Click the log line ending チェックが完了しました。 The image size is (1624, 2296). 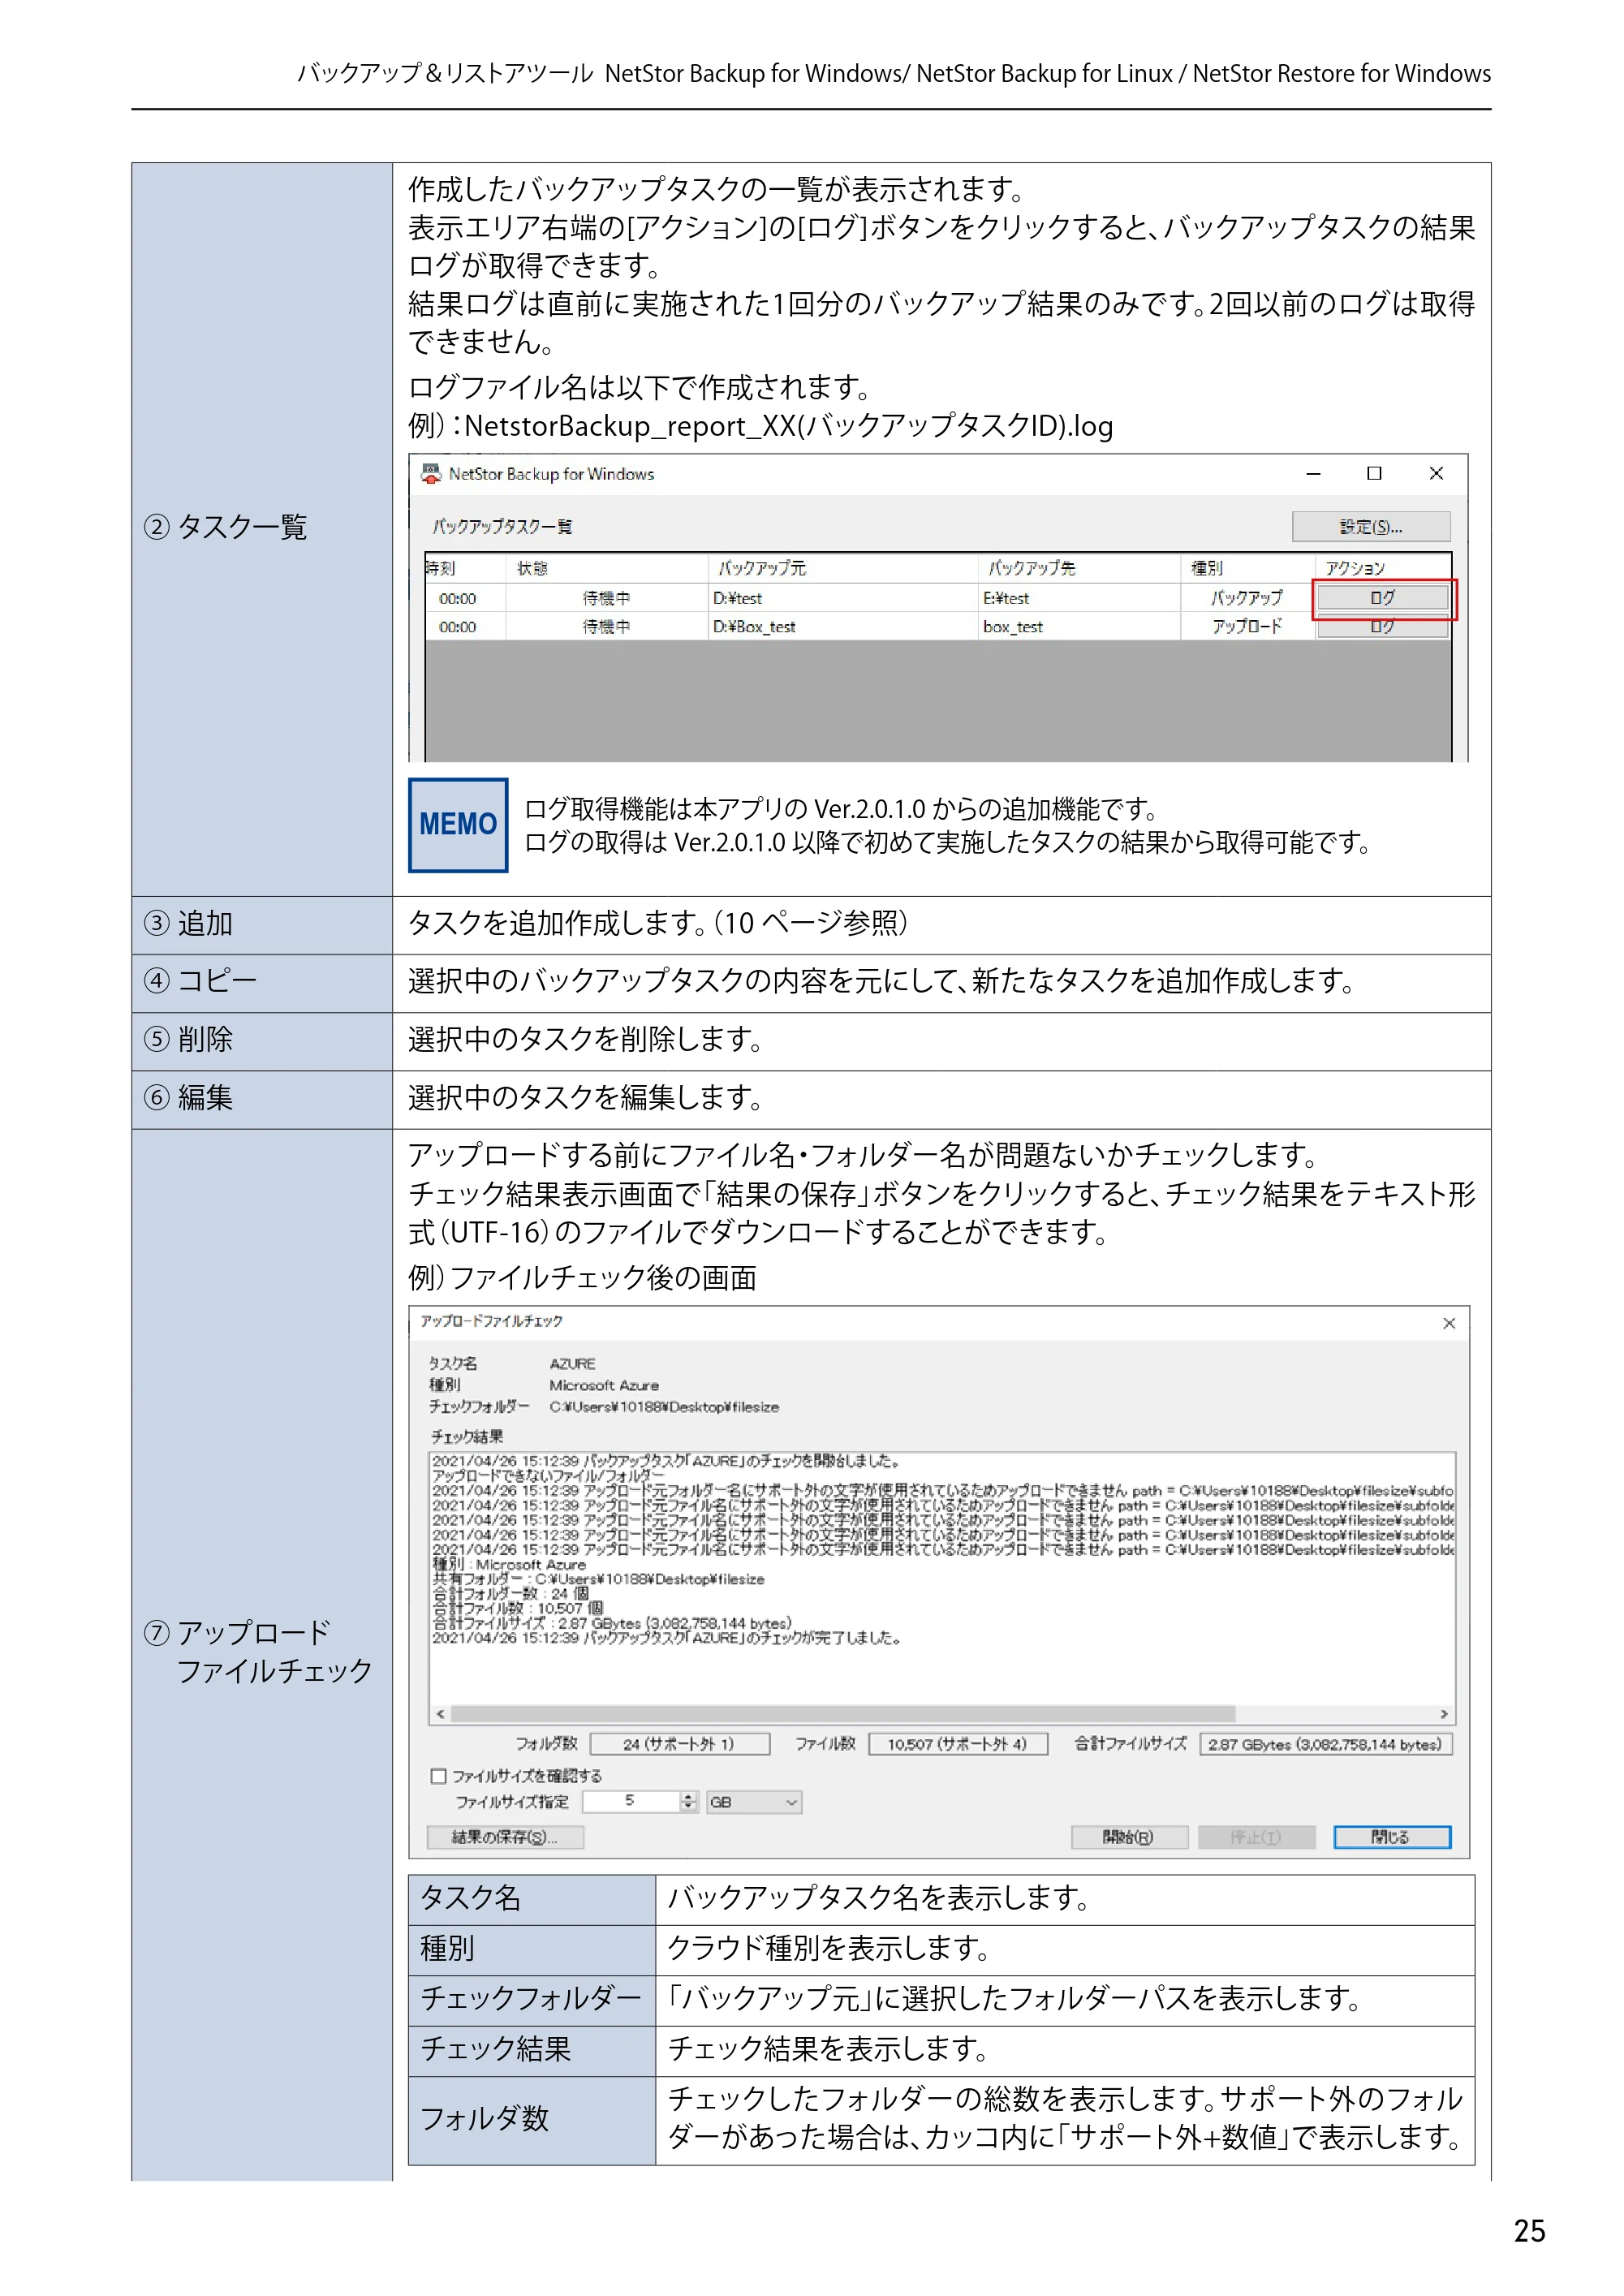point(667,1638)
